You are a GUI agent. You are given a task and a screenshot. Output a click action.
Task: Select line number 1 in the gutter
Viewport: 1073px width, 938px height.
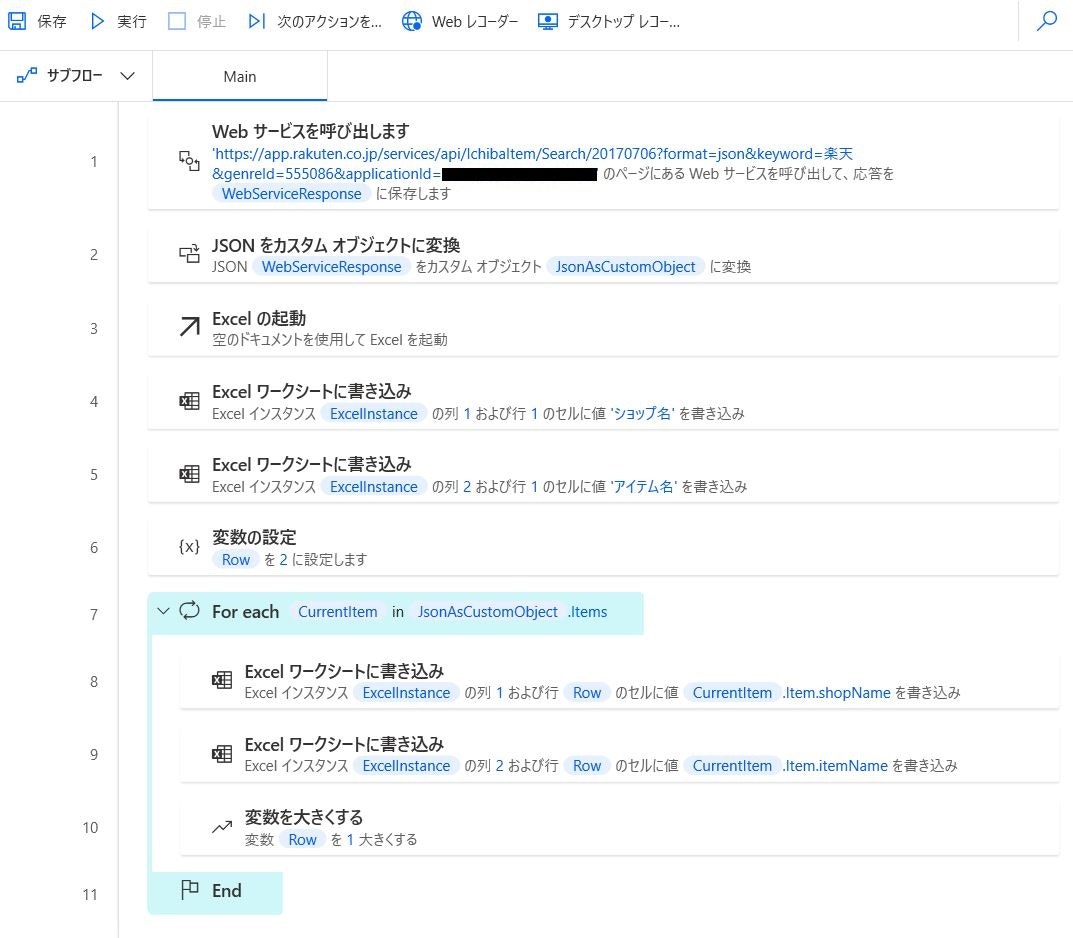pos(94,162)
